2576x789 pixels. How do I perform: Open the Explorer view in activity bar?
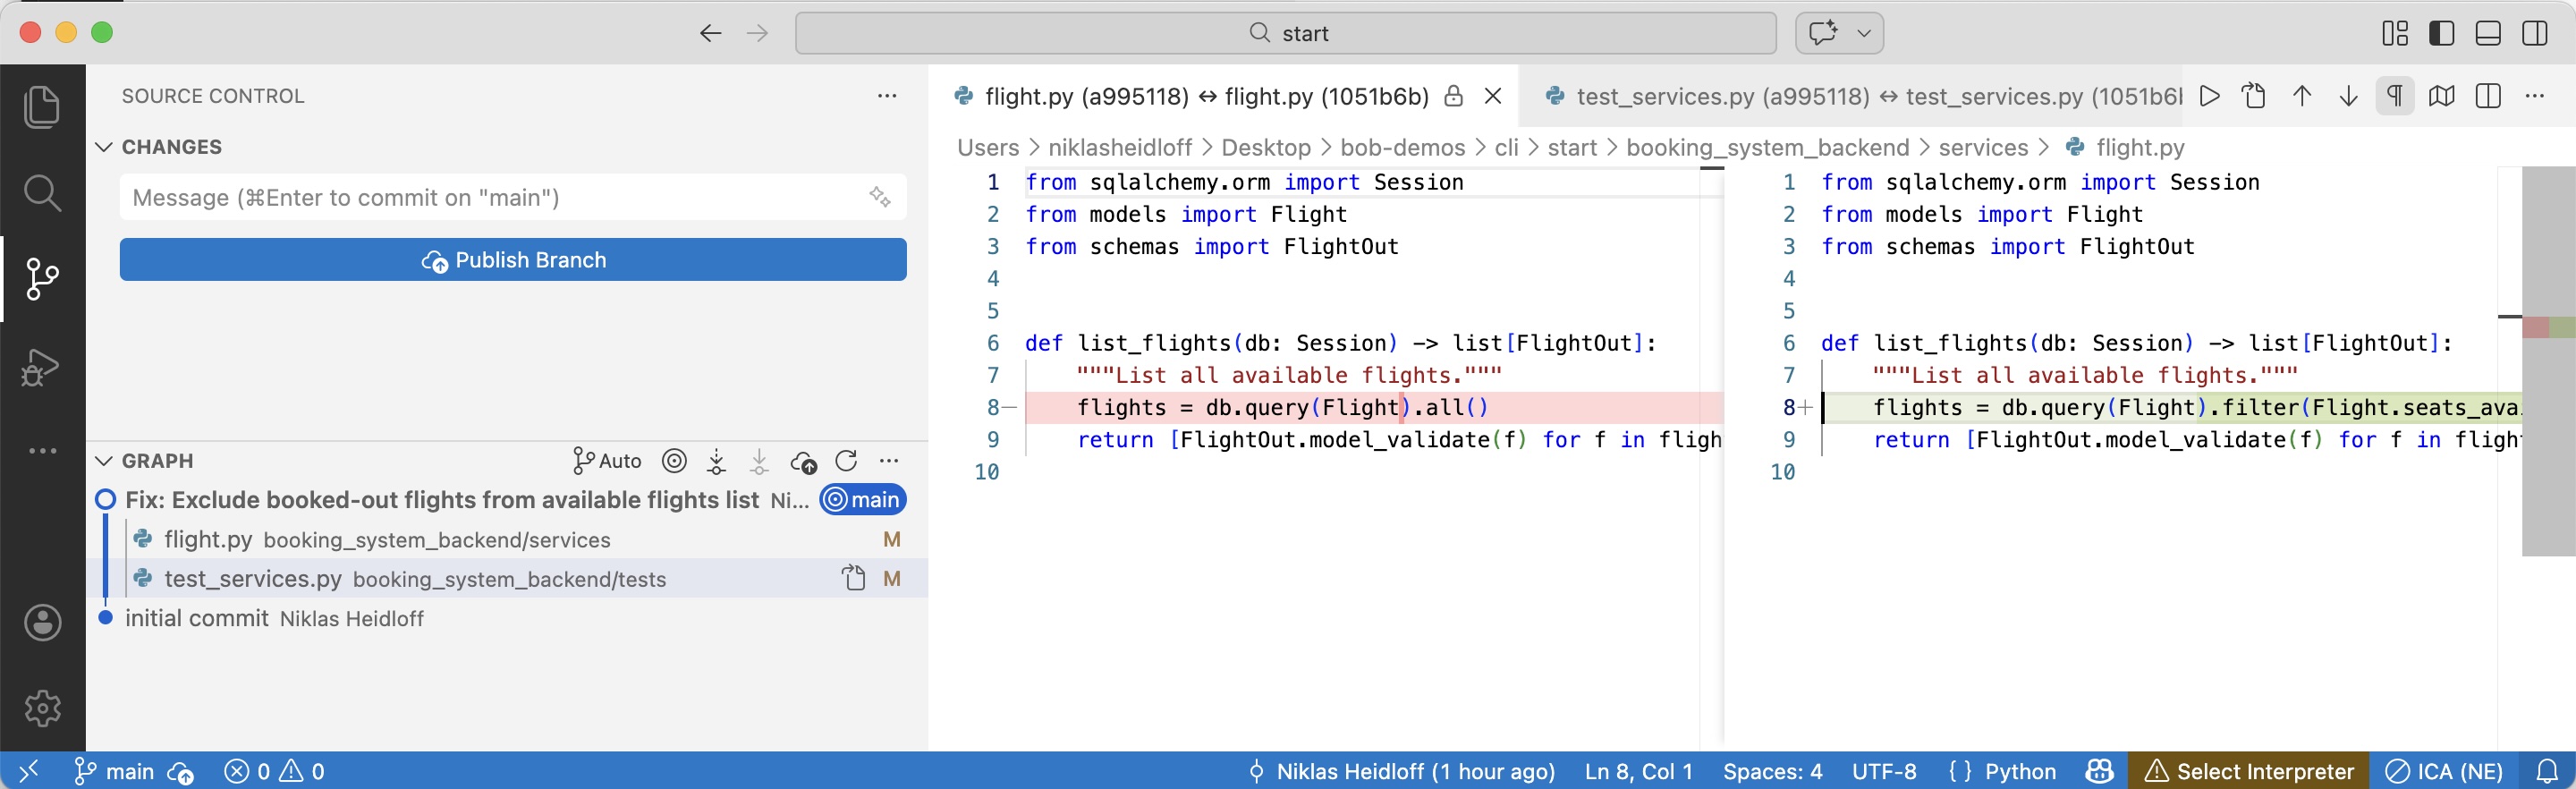pyautogui.click(x=42, y=107)
